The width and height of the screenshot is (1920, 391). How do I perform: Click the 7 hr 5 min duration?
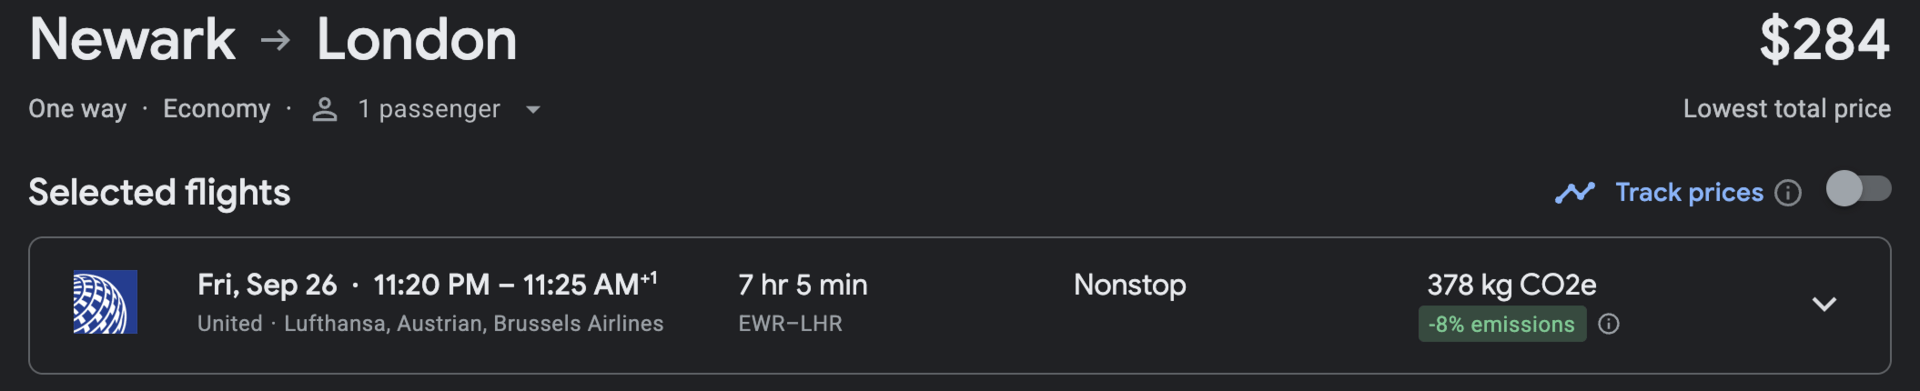point(803,285)
